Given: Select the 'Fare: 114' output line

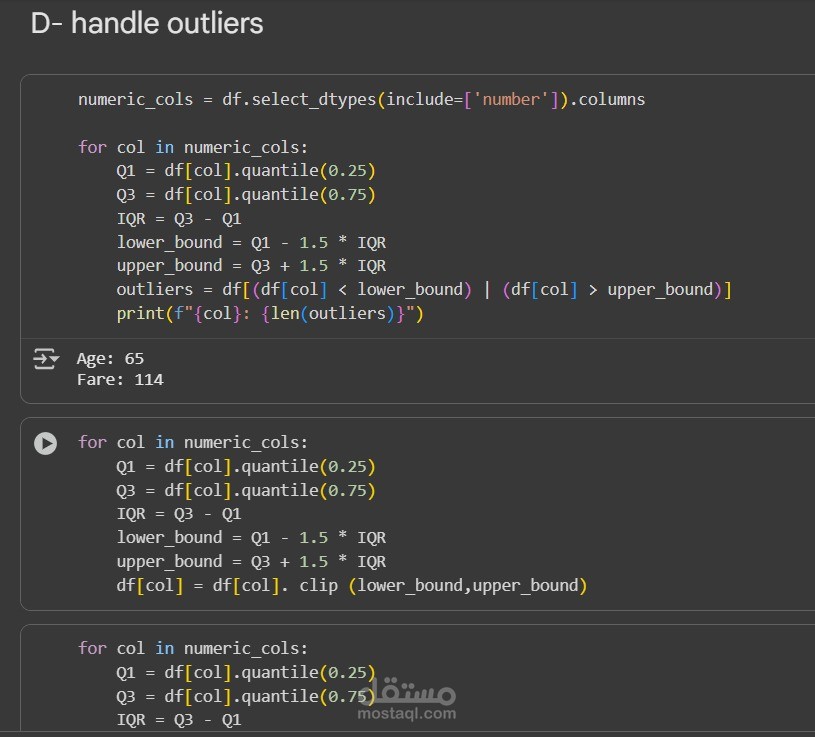Looking at the screenshot, I should coord(120,380).
